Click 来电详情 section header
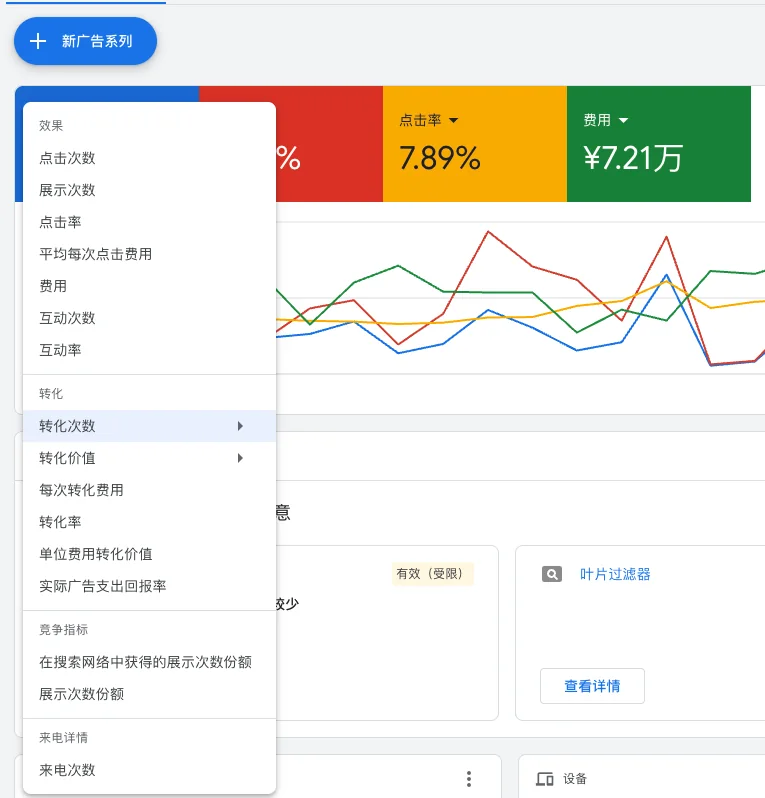Screen dimensions: 765x798 [64, 737]
